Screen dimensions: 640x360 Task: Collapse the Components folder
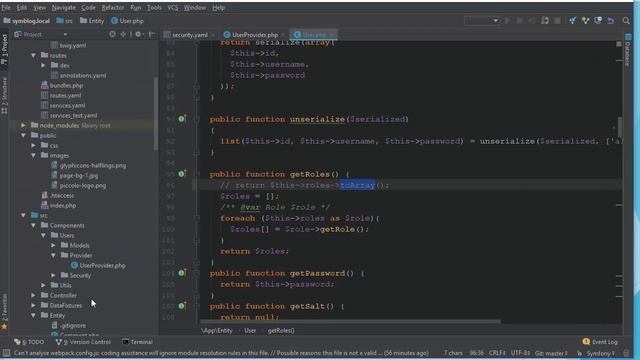click(33, 225)
